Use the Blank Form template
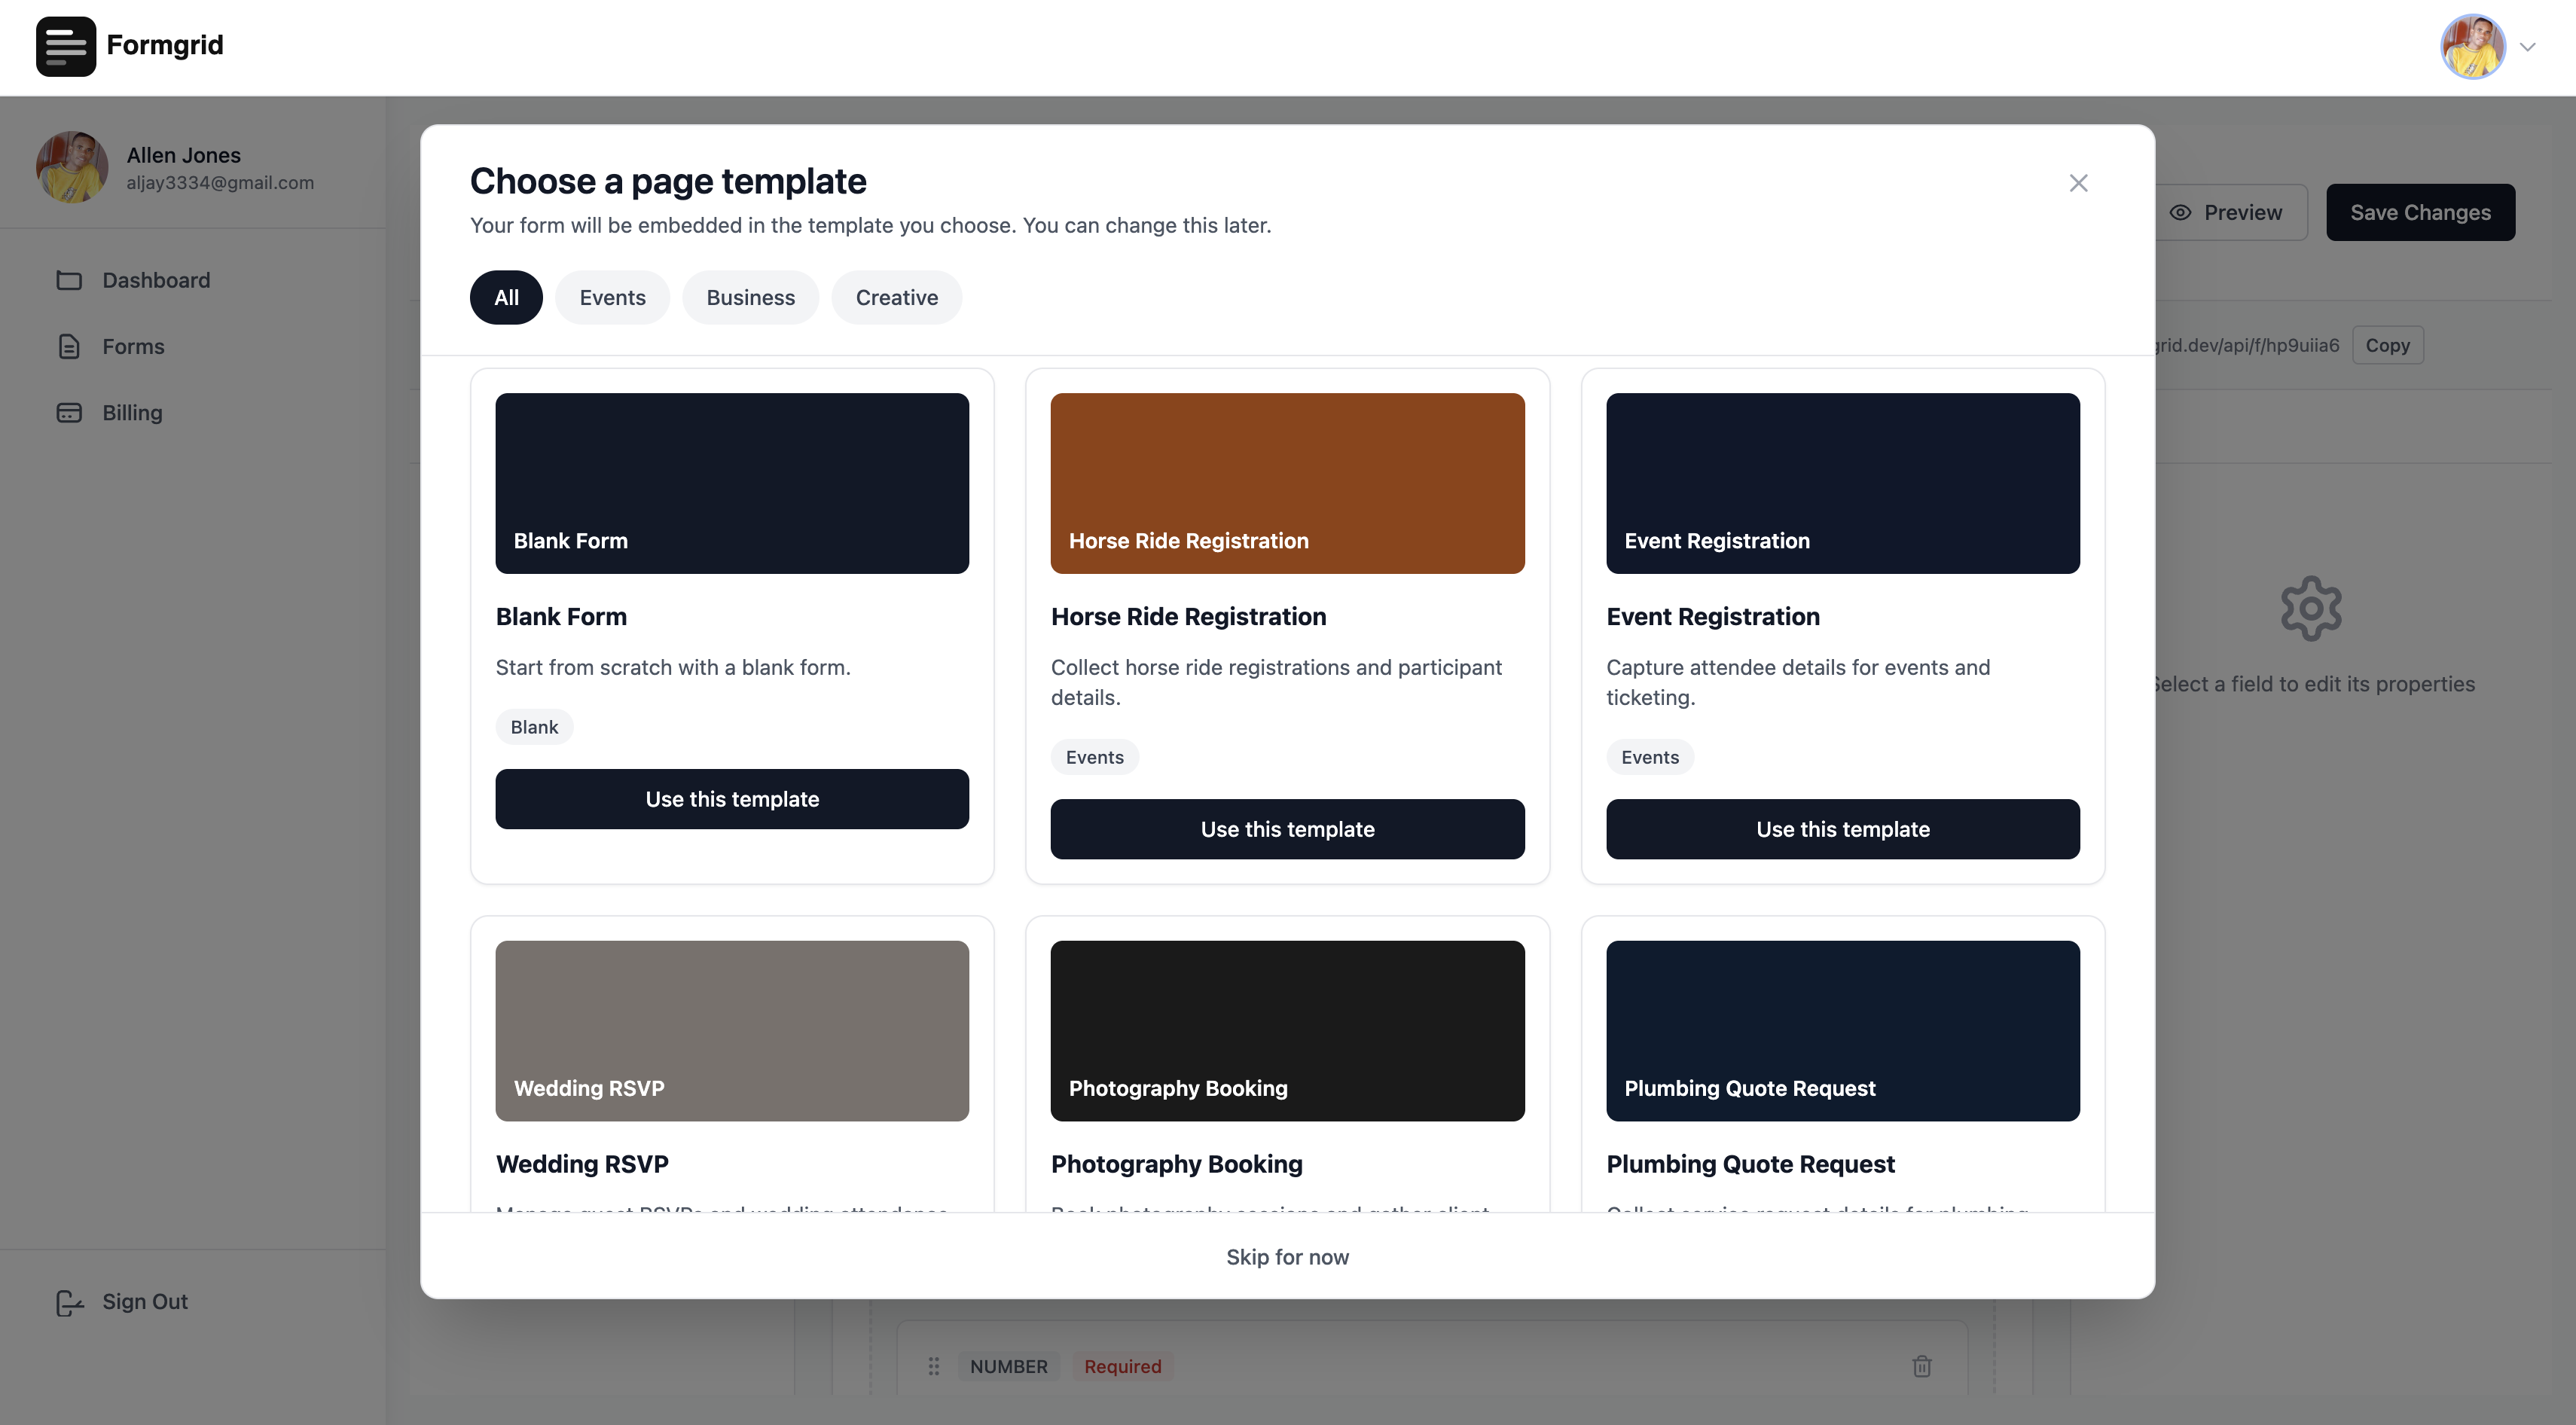This screenshot has width=2576, height=1425. 732,799
